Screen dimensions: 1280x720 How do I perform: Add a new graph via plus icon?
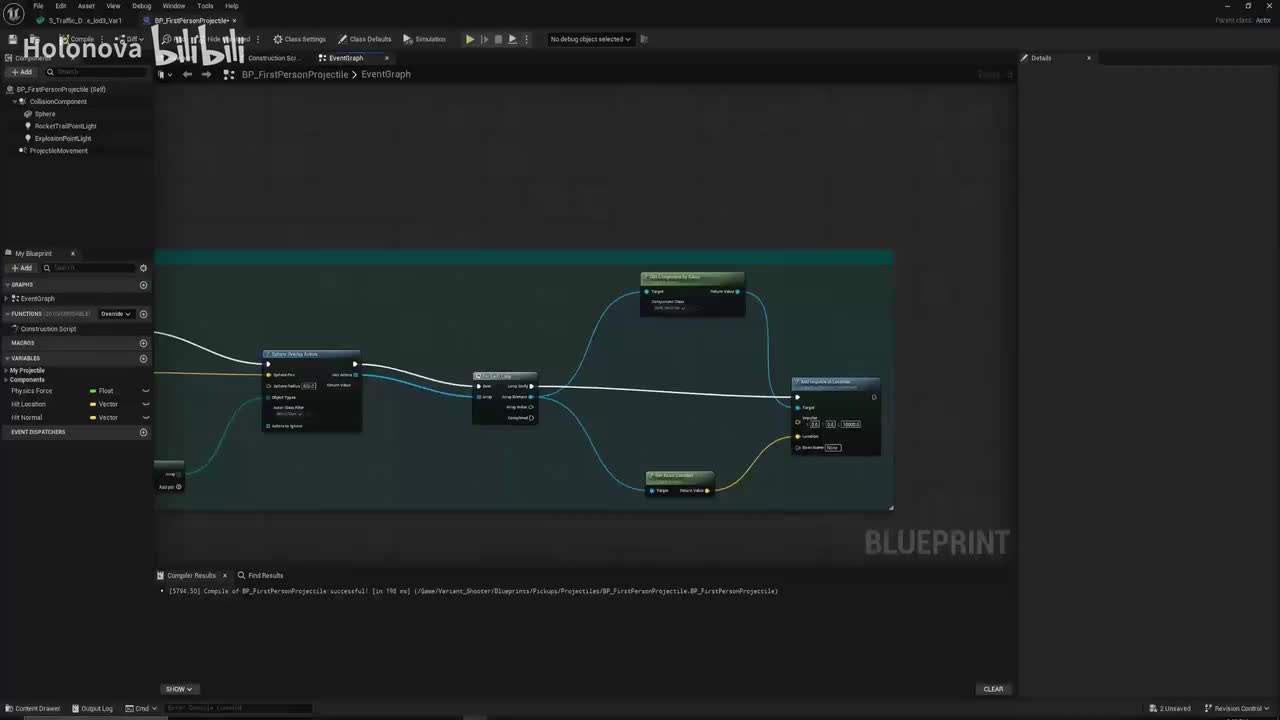coord(143,285)
